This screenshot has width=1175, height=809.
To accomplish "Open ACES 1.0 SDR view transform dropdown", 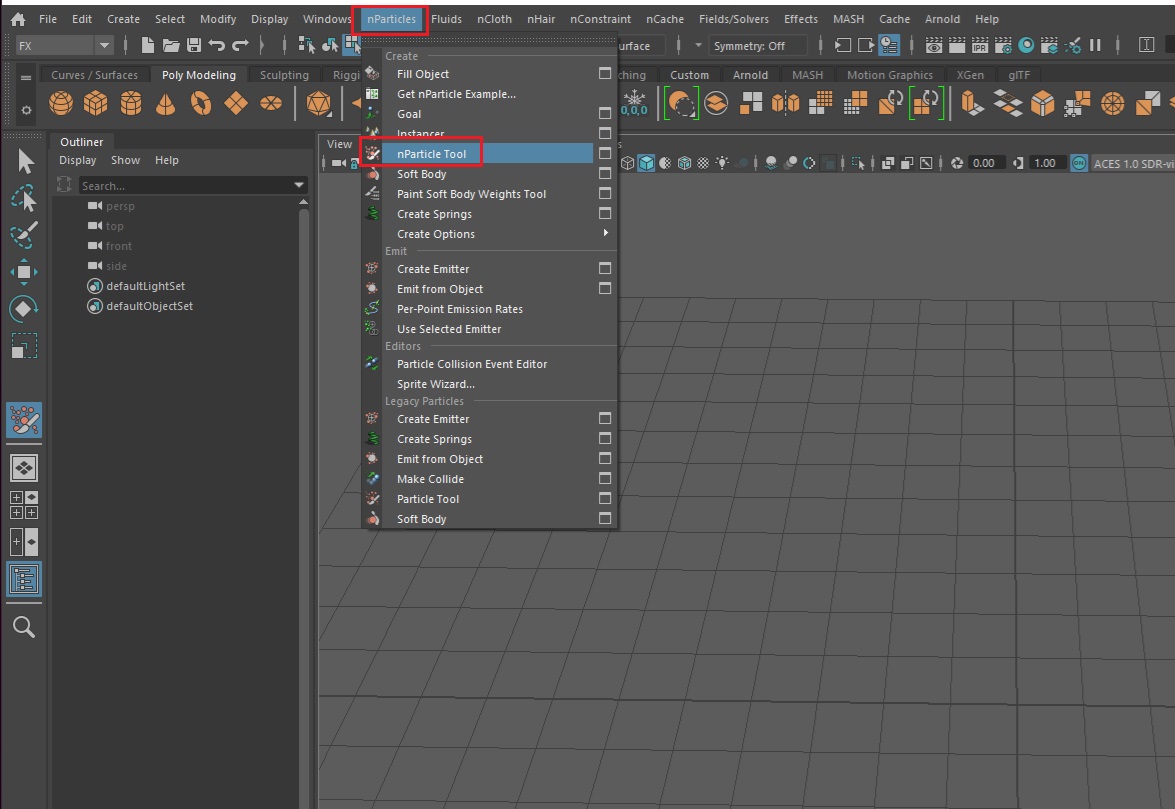I will pos(1133,163).
